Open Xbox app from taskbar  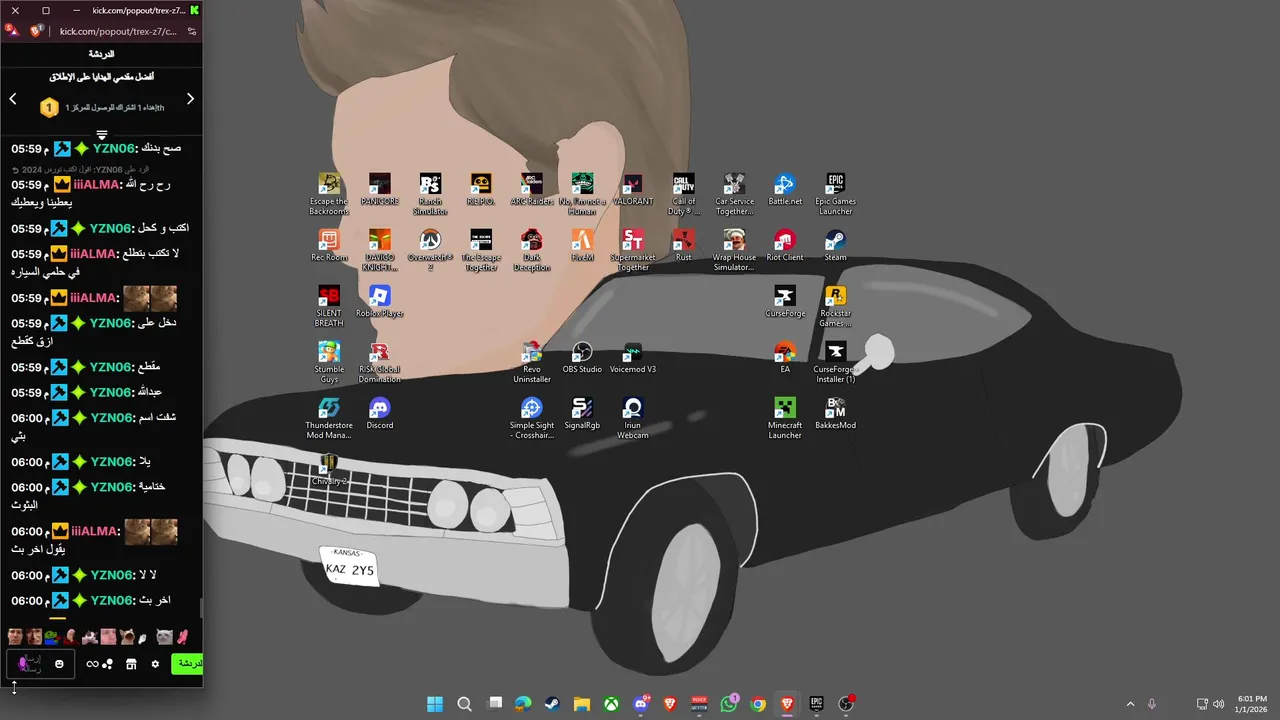coord(611,704)
